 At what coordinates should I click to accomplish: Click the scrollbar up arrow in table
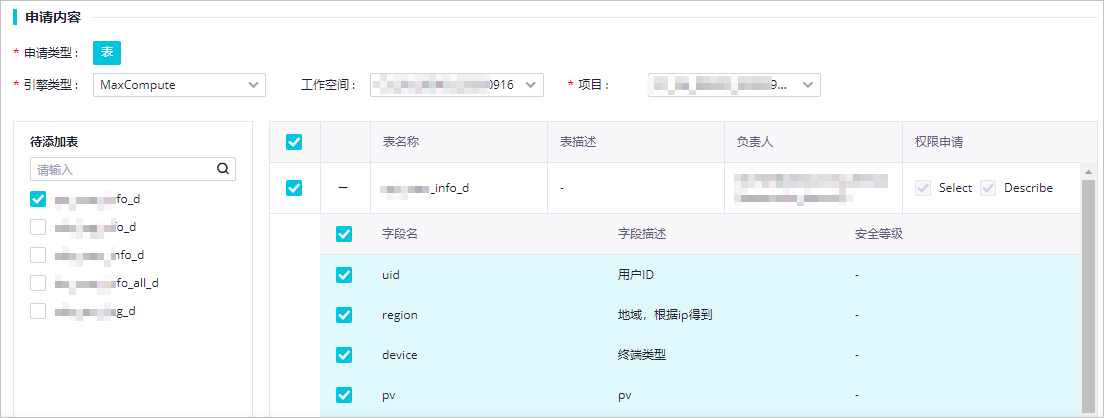pyautogui.click(x=1089, y=172)
